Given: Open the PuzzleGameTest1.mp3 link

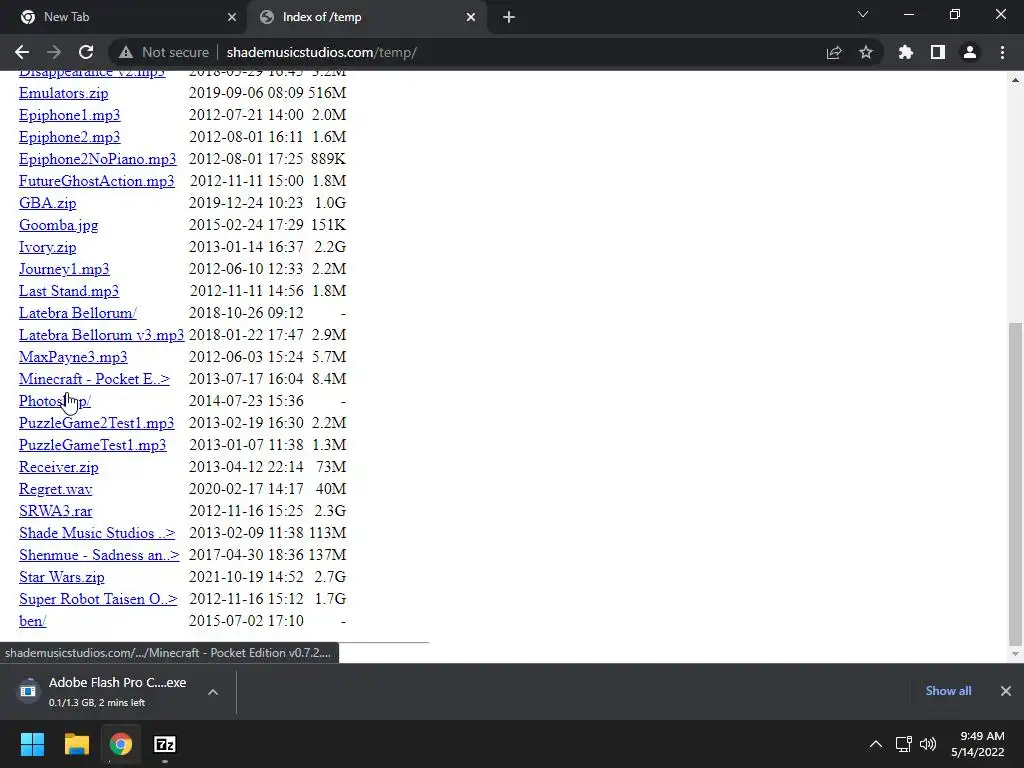Looking at the screenshot, I should [93, 445].
